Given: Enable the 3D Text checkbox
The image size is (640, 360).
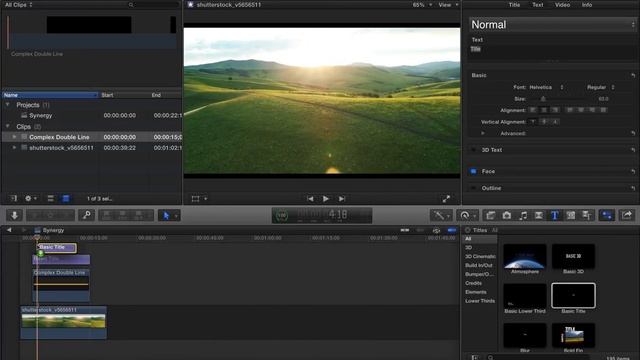Looking at the screenshot, I should tap(473, 150).
